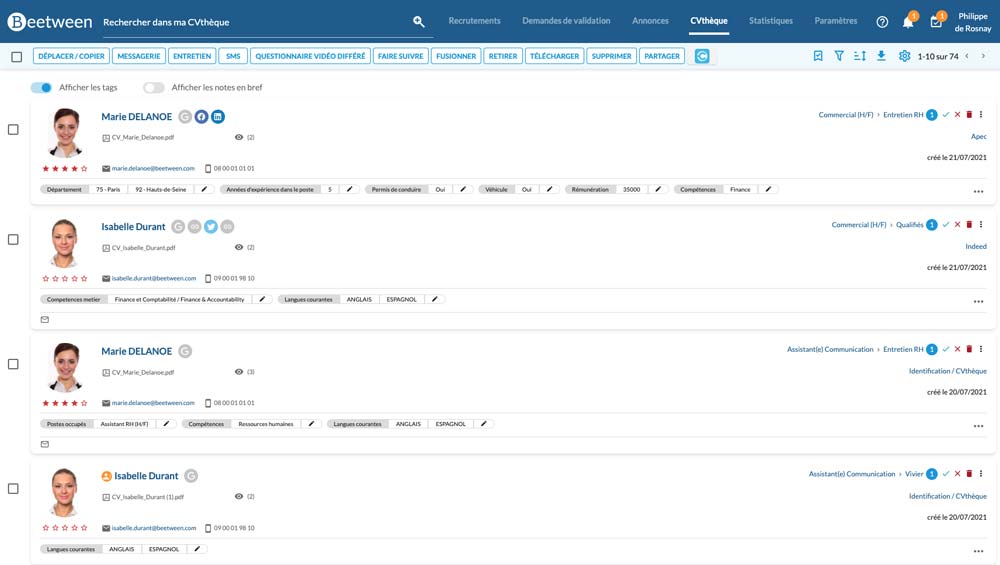
Task: Open the Paramètres tab
Action: coord(835,21)
